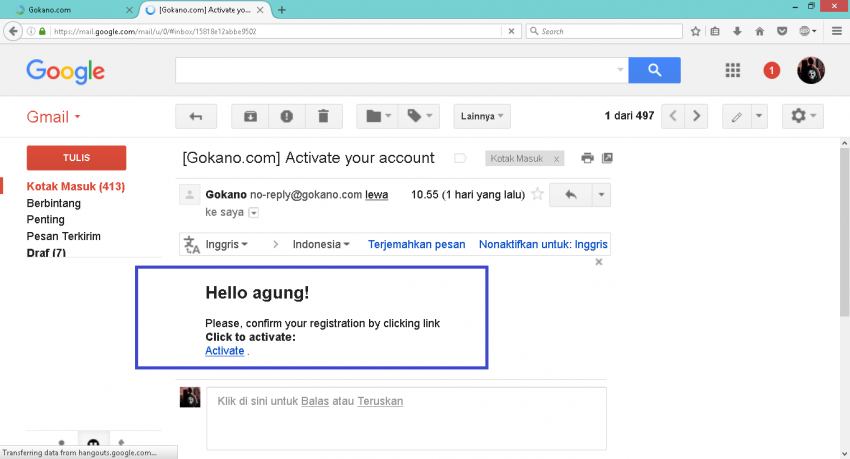The height and width of the screenshot is (459, 850).
Task: Select sender avatar placeholder icon
Action: coord(190,195)
